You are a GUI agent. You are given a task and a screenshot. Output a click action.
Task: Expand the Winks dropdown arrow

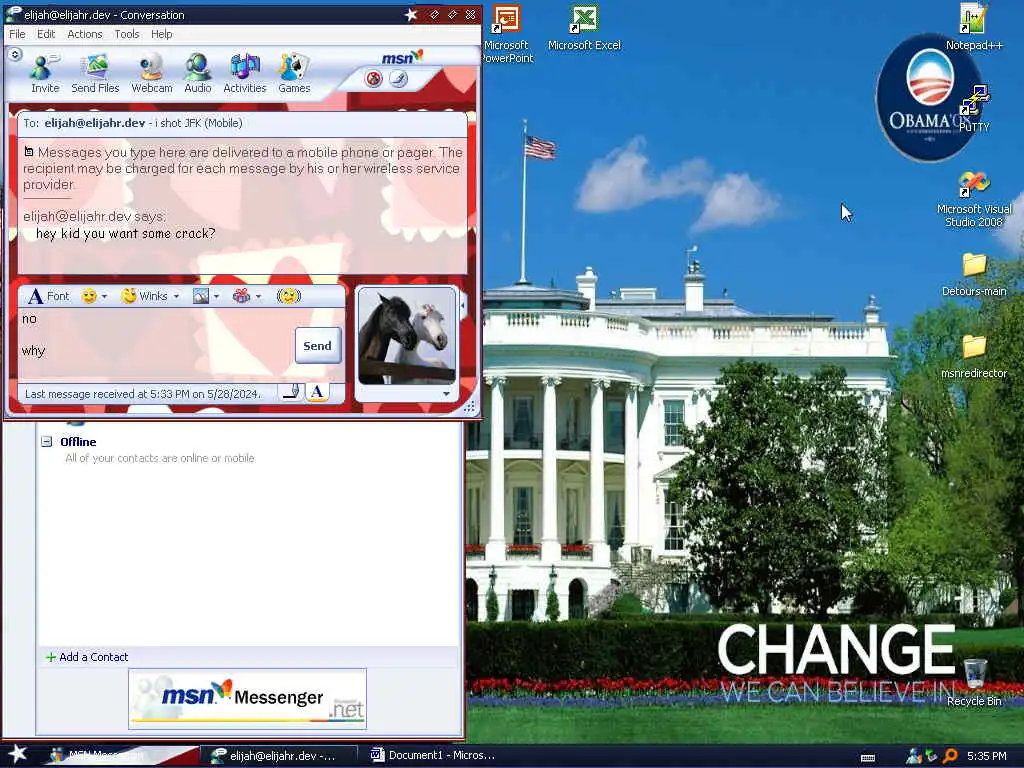coord(176,296)
